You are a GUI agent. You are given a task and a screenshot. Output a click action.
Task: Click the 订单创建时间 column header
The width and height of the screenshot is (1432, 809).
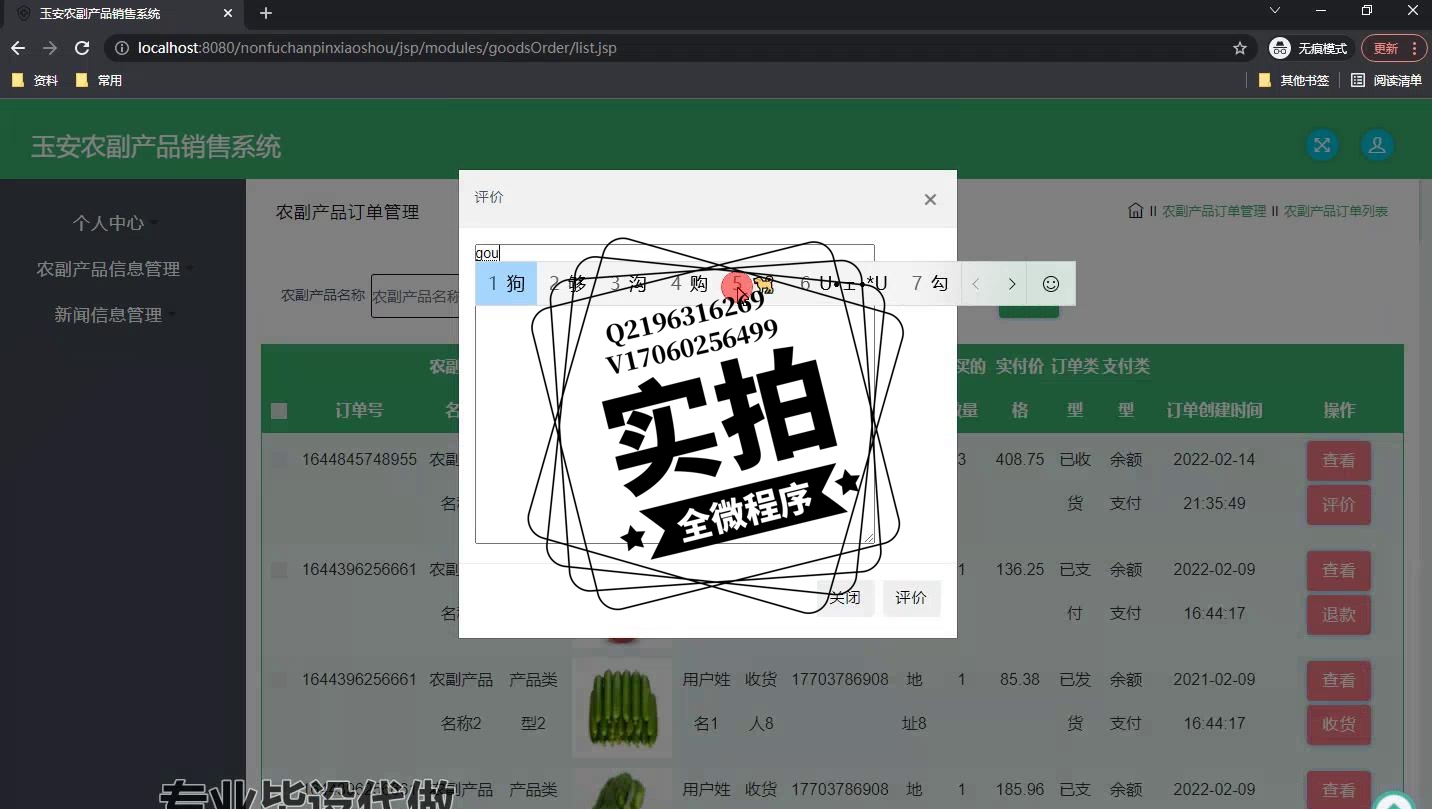click(1214, 410)
